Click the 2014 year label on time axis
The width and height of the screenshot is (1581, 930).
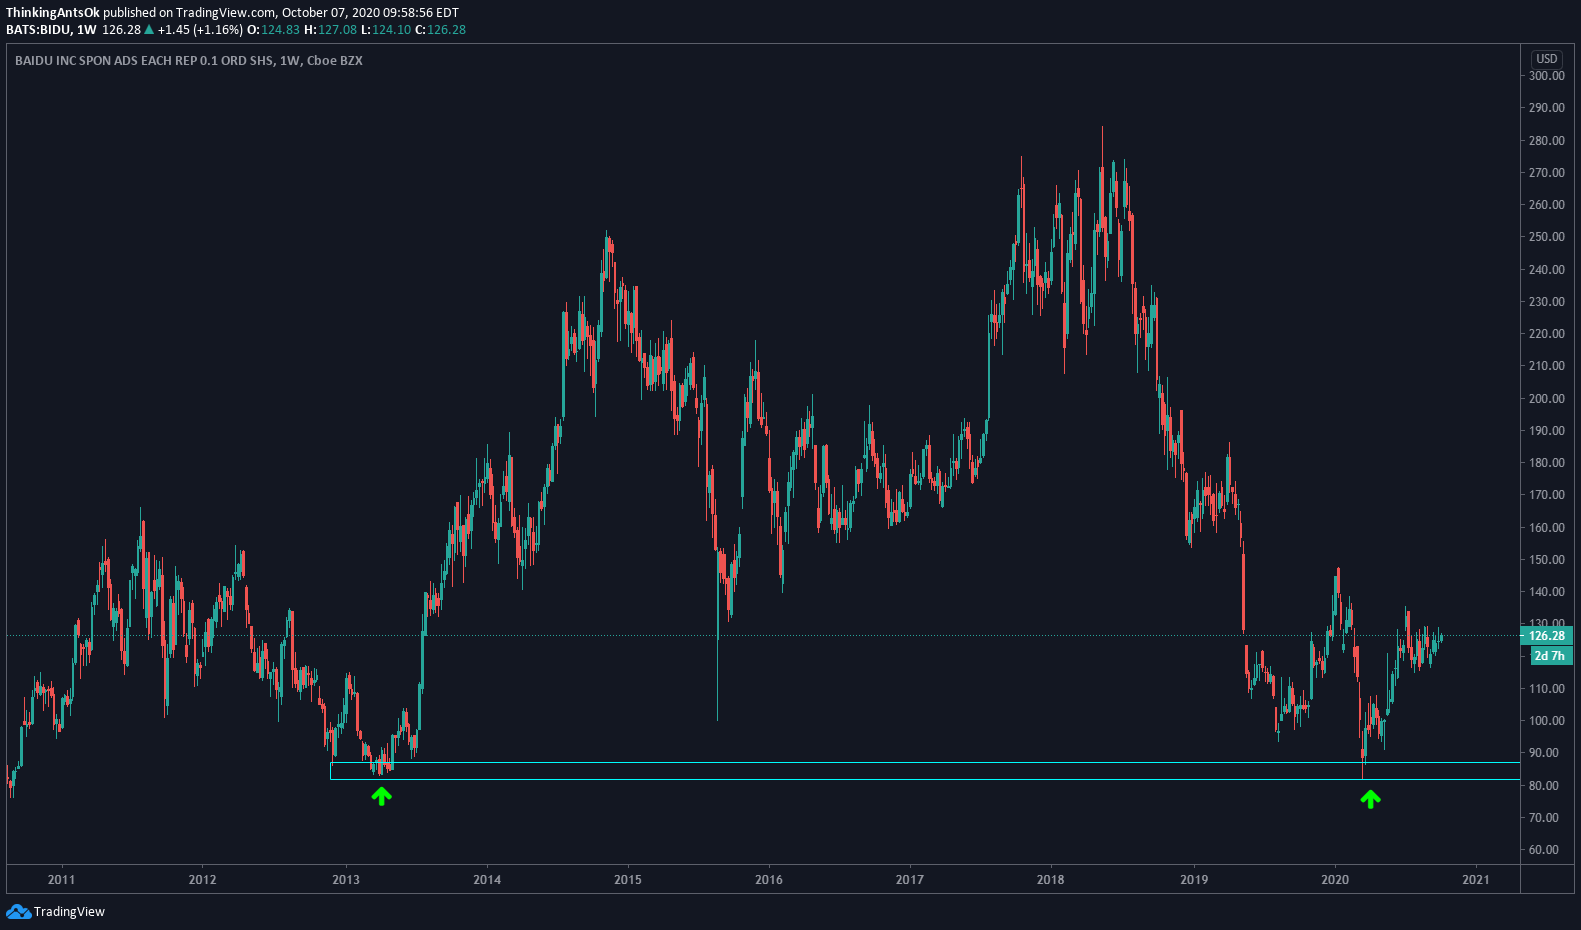[x=487, y=880]
